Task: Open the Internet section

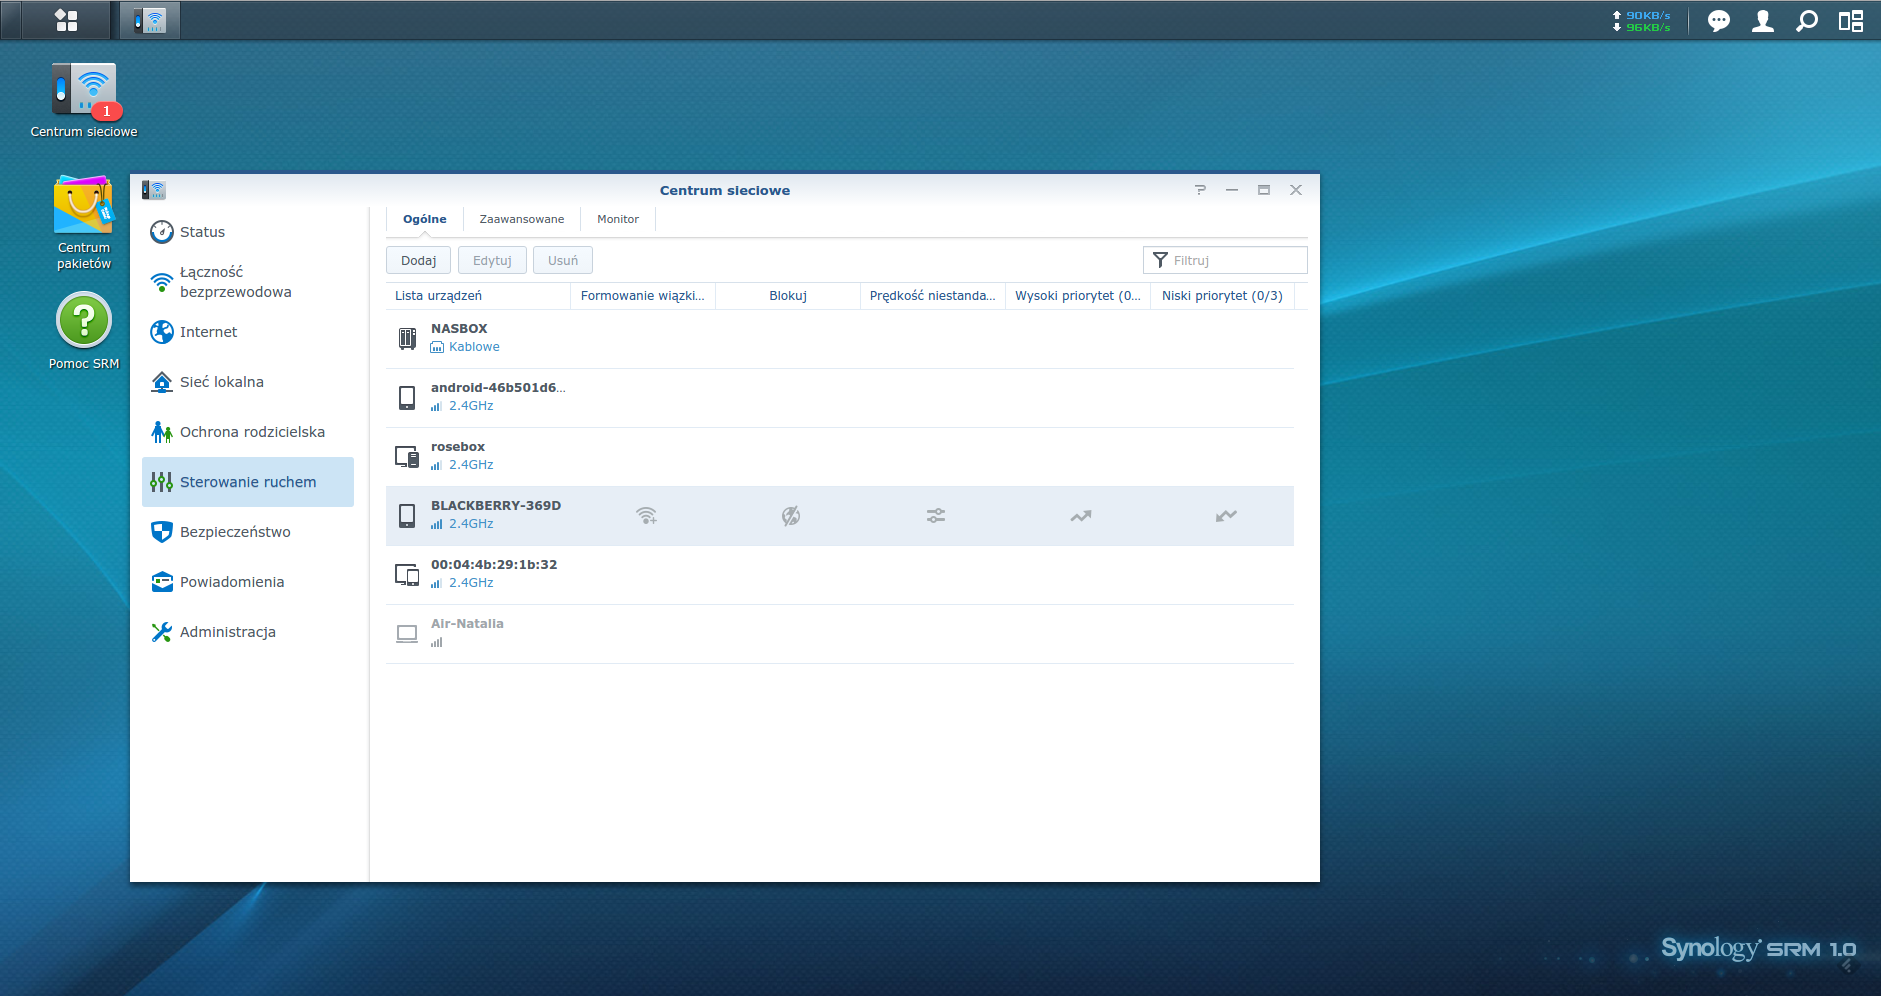Action: pos(248,332)
